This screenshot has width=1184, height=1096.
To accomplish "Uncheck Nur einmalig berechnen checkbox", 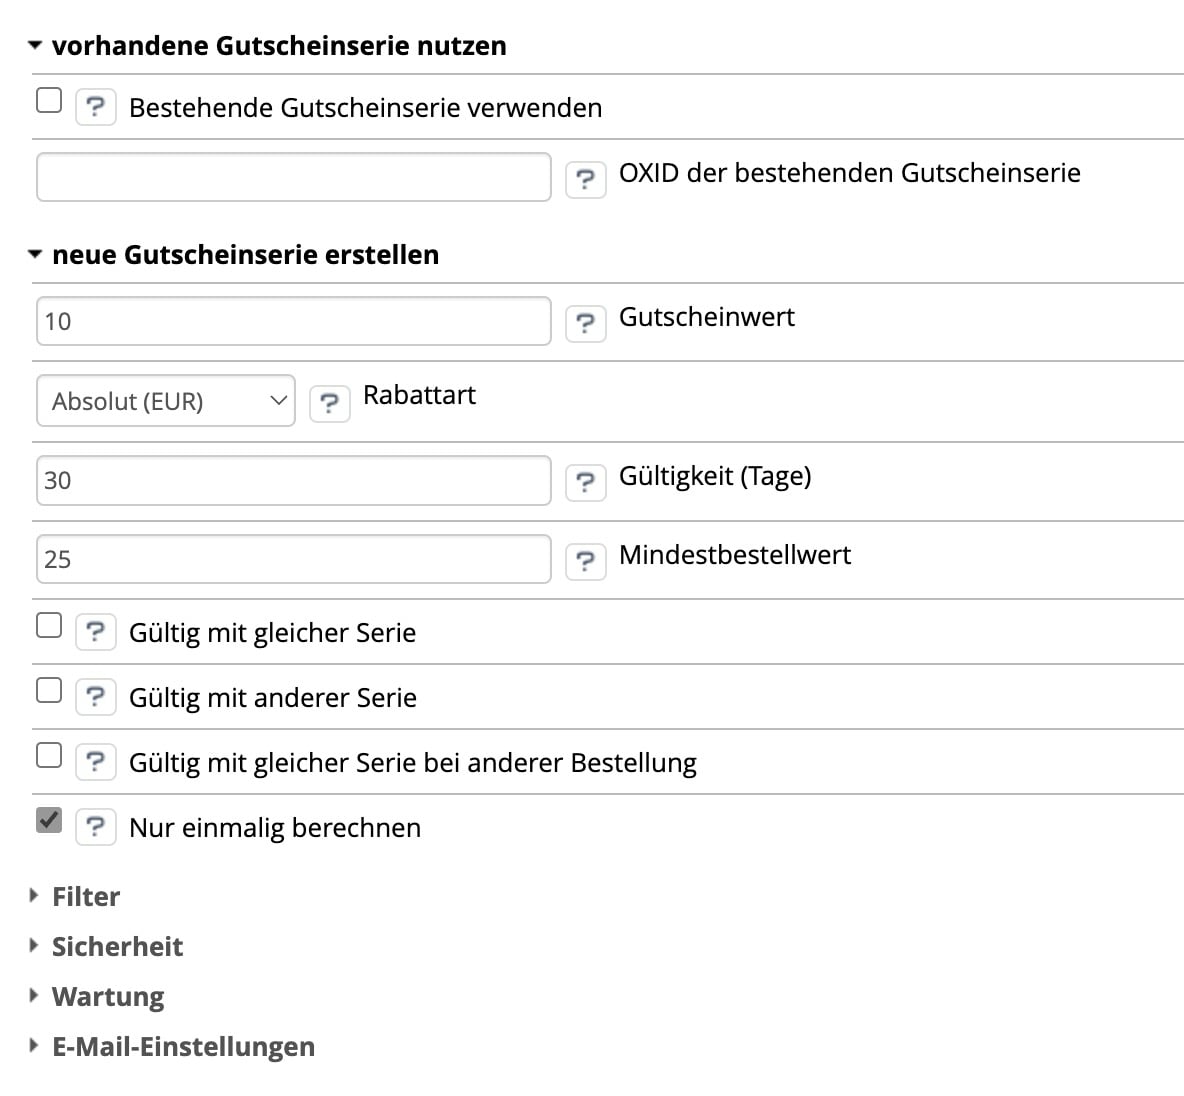I will click(x=49, y=820).
